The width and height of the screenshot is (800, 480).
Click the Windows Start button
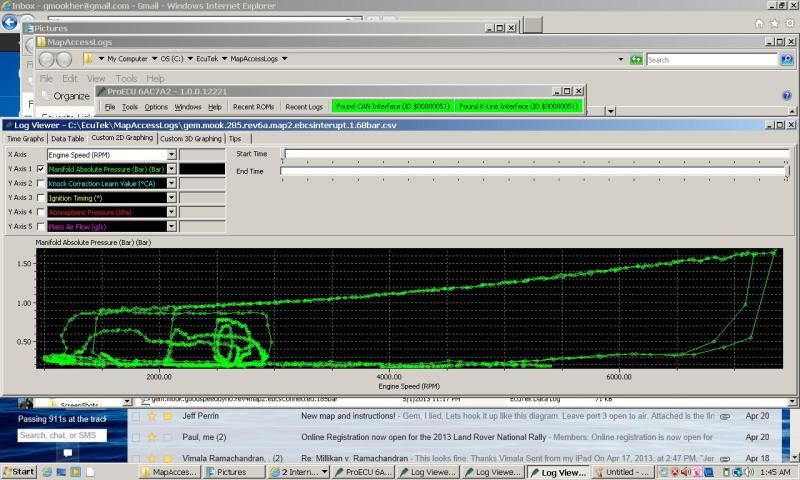click(x=18, y=471)
